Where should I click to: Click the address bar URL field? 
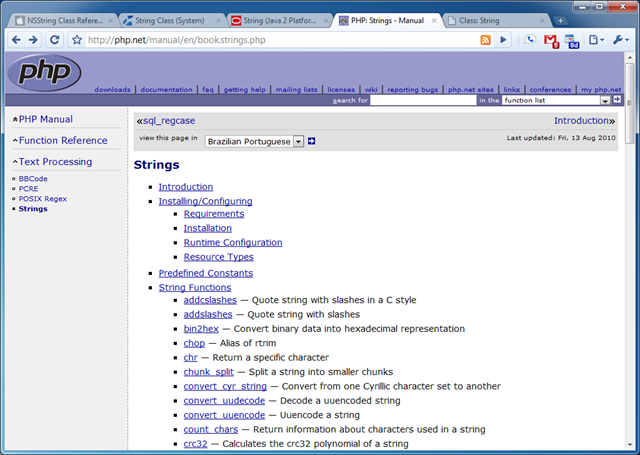click(282, 40)
